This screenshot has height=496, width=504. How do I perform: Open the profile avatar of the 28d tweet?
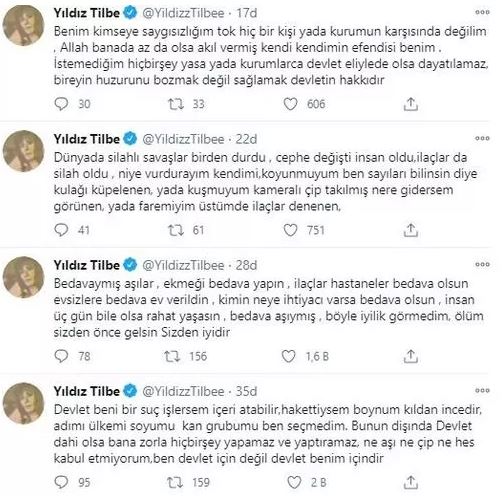(x=23, y=277)
